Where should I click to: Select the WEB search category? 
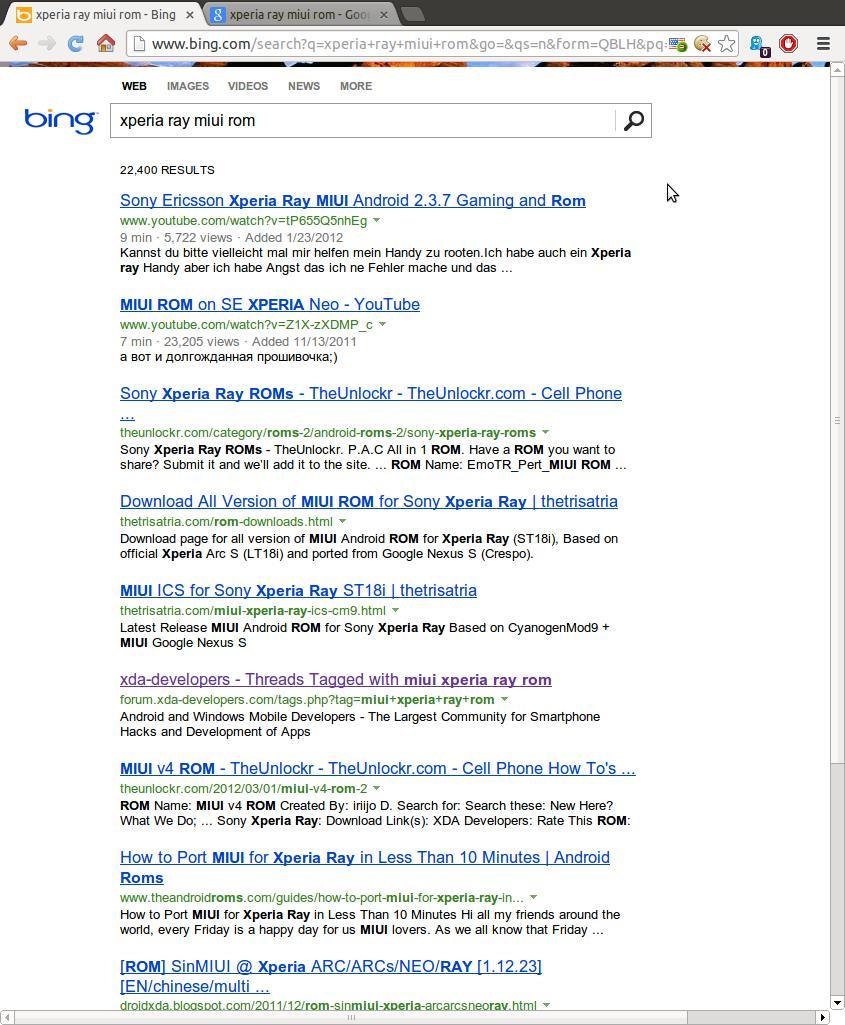tap(134, 86)
